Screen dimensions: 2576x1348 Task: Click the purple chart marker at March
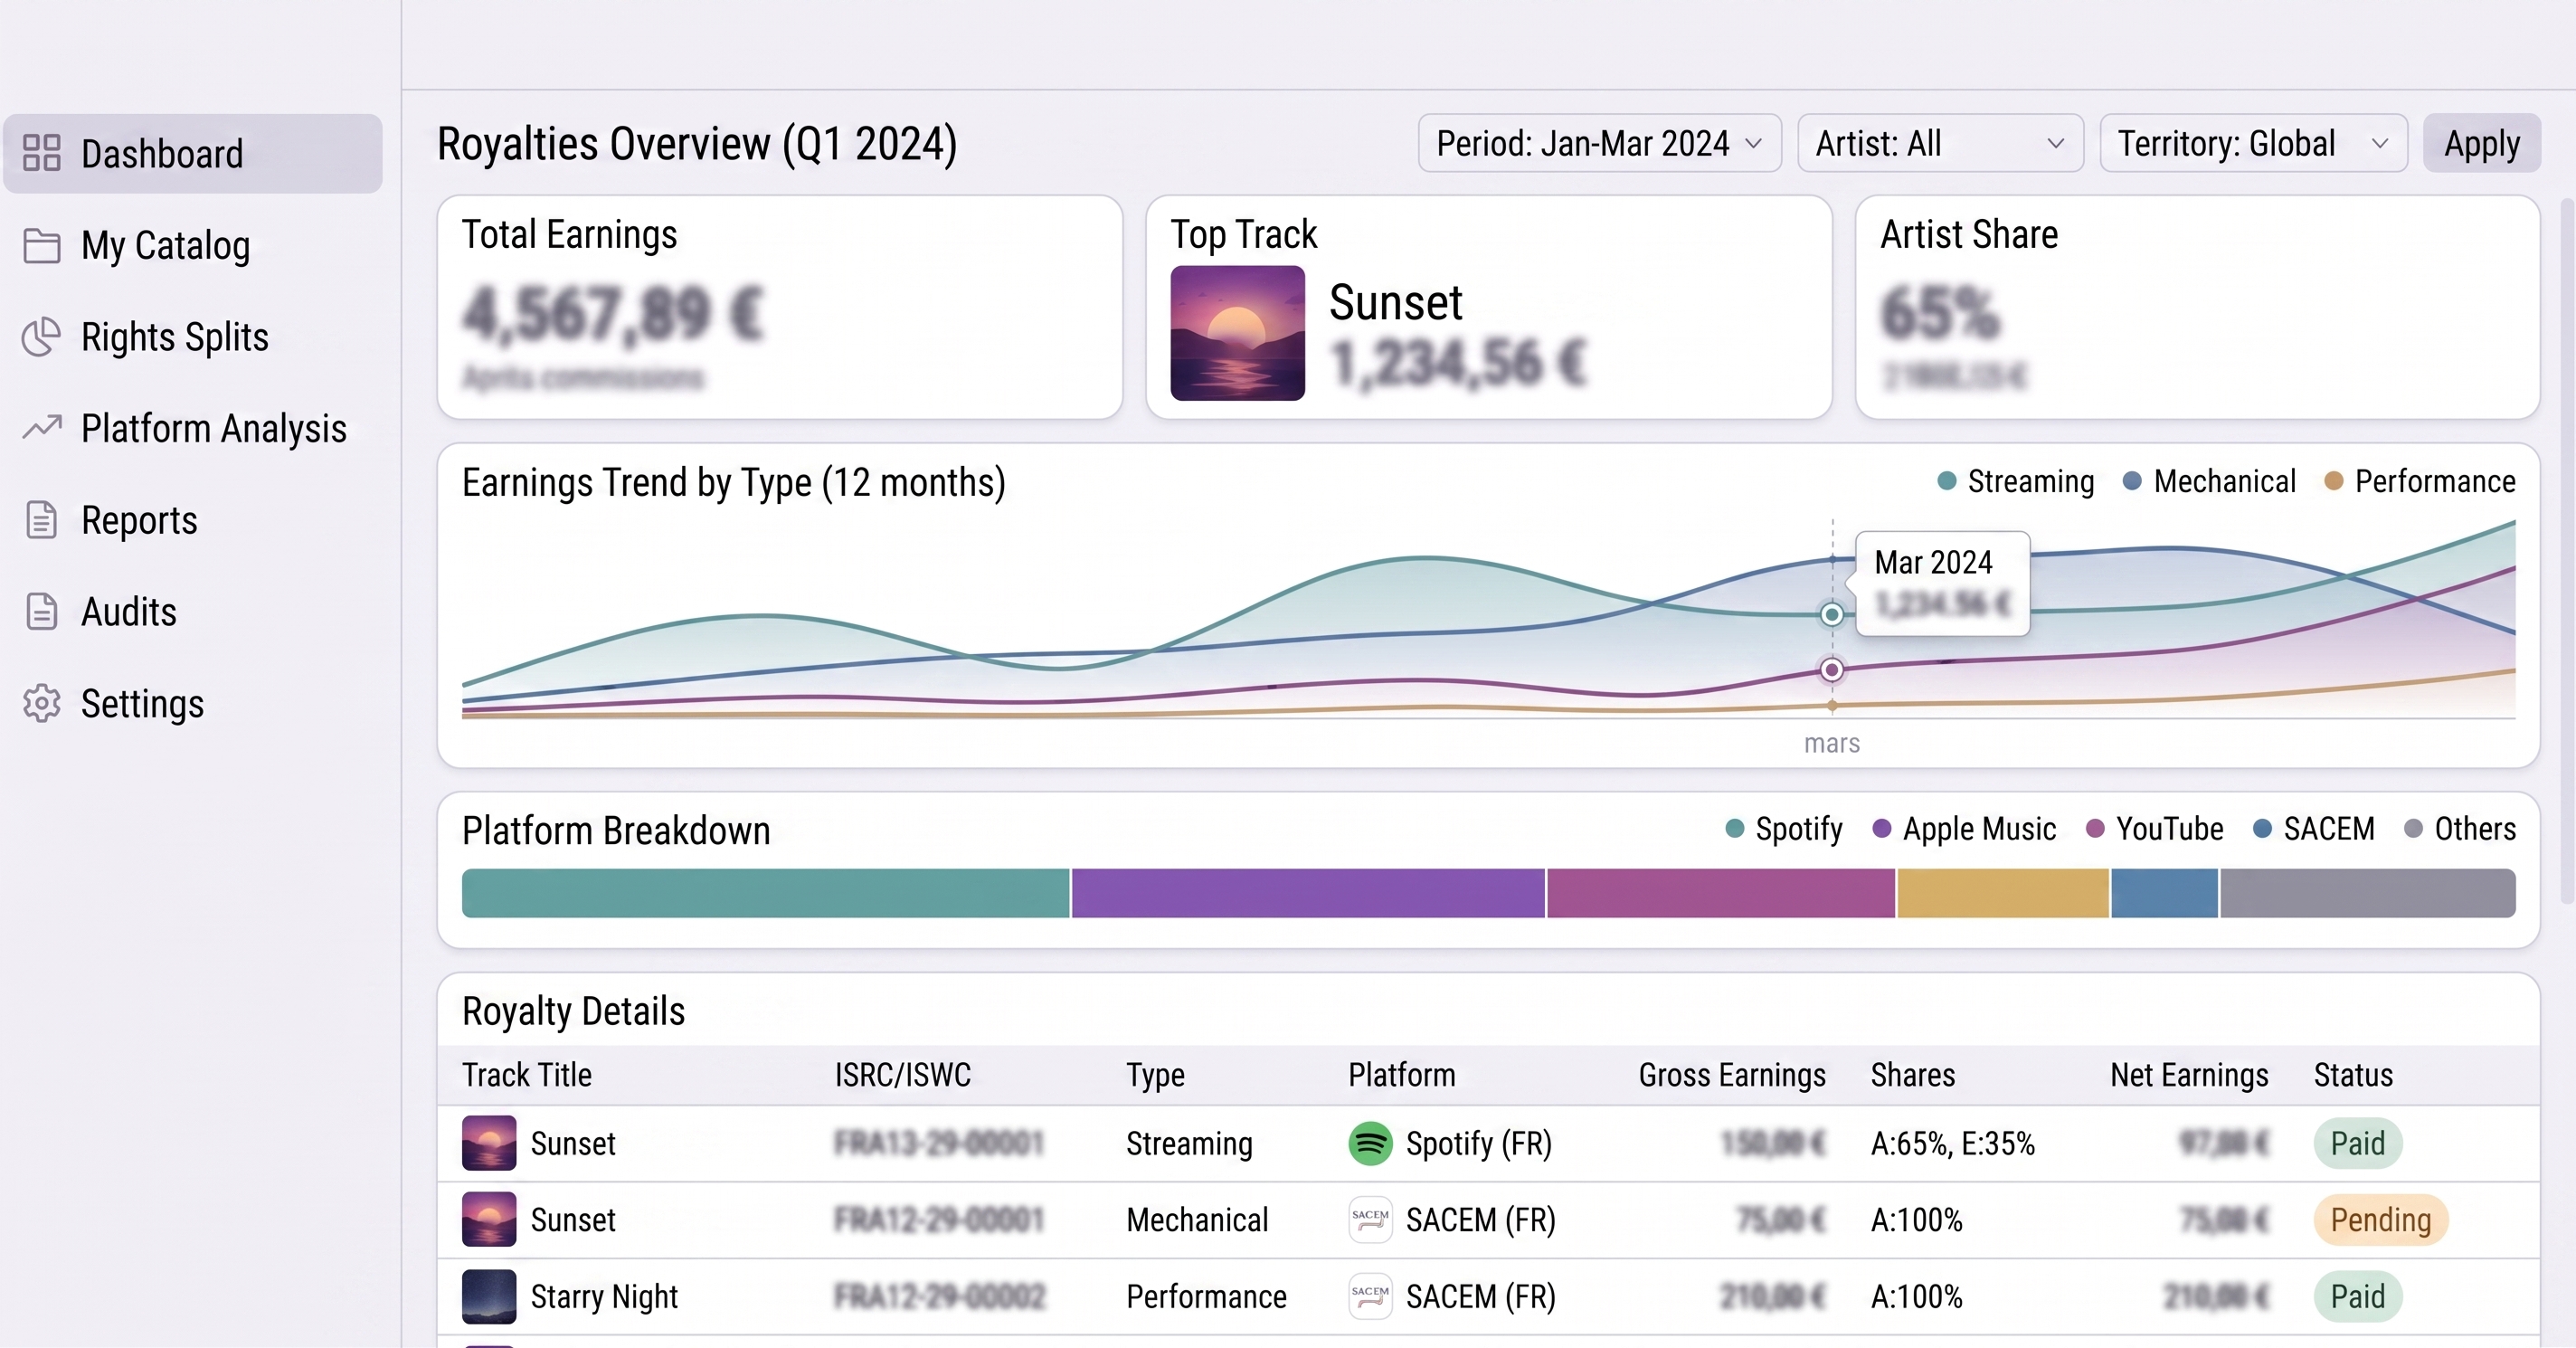point(1832,669)
